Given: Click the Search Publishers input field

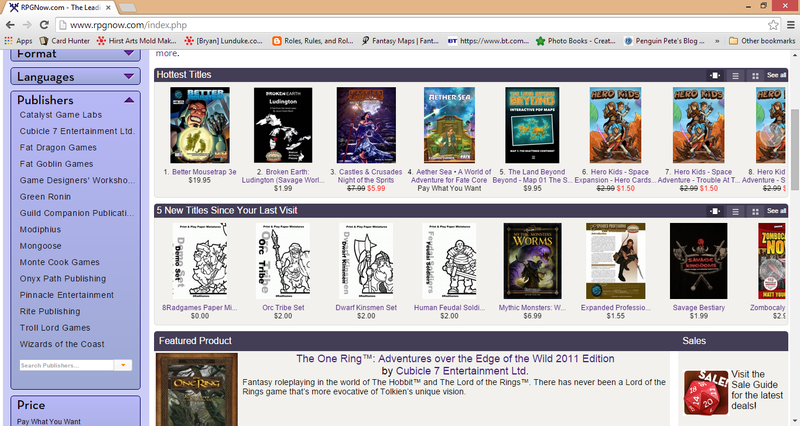Looking at the screenshot, I should 67,365.
